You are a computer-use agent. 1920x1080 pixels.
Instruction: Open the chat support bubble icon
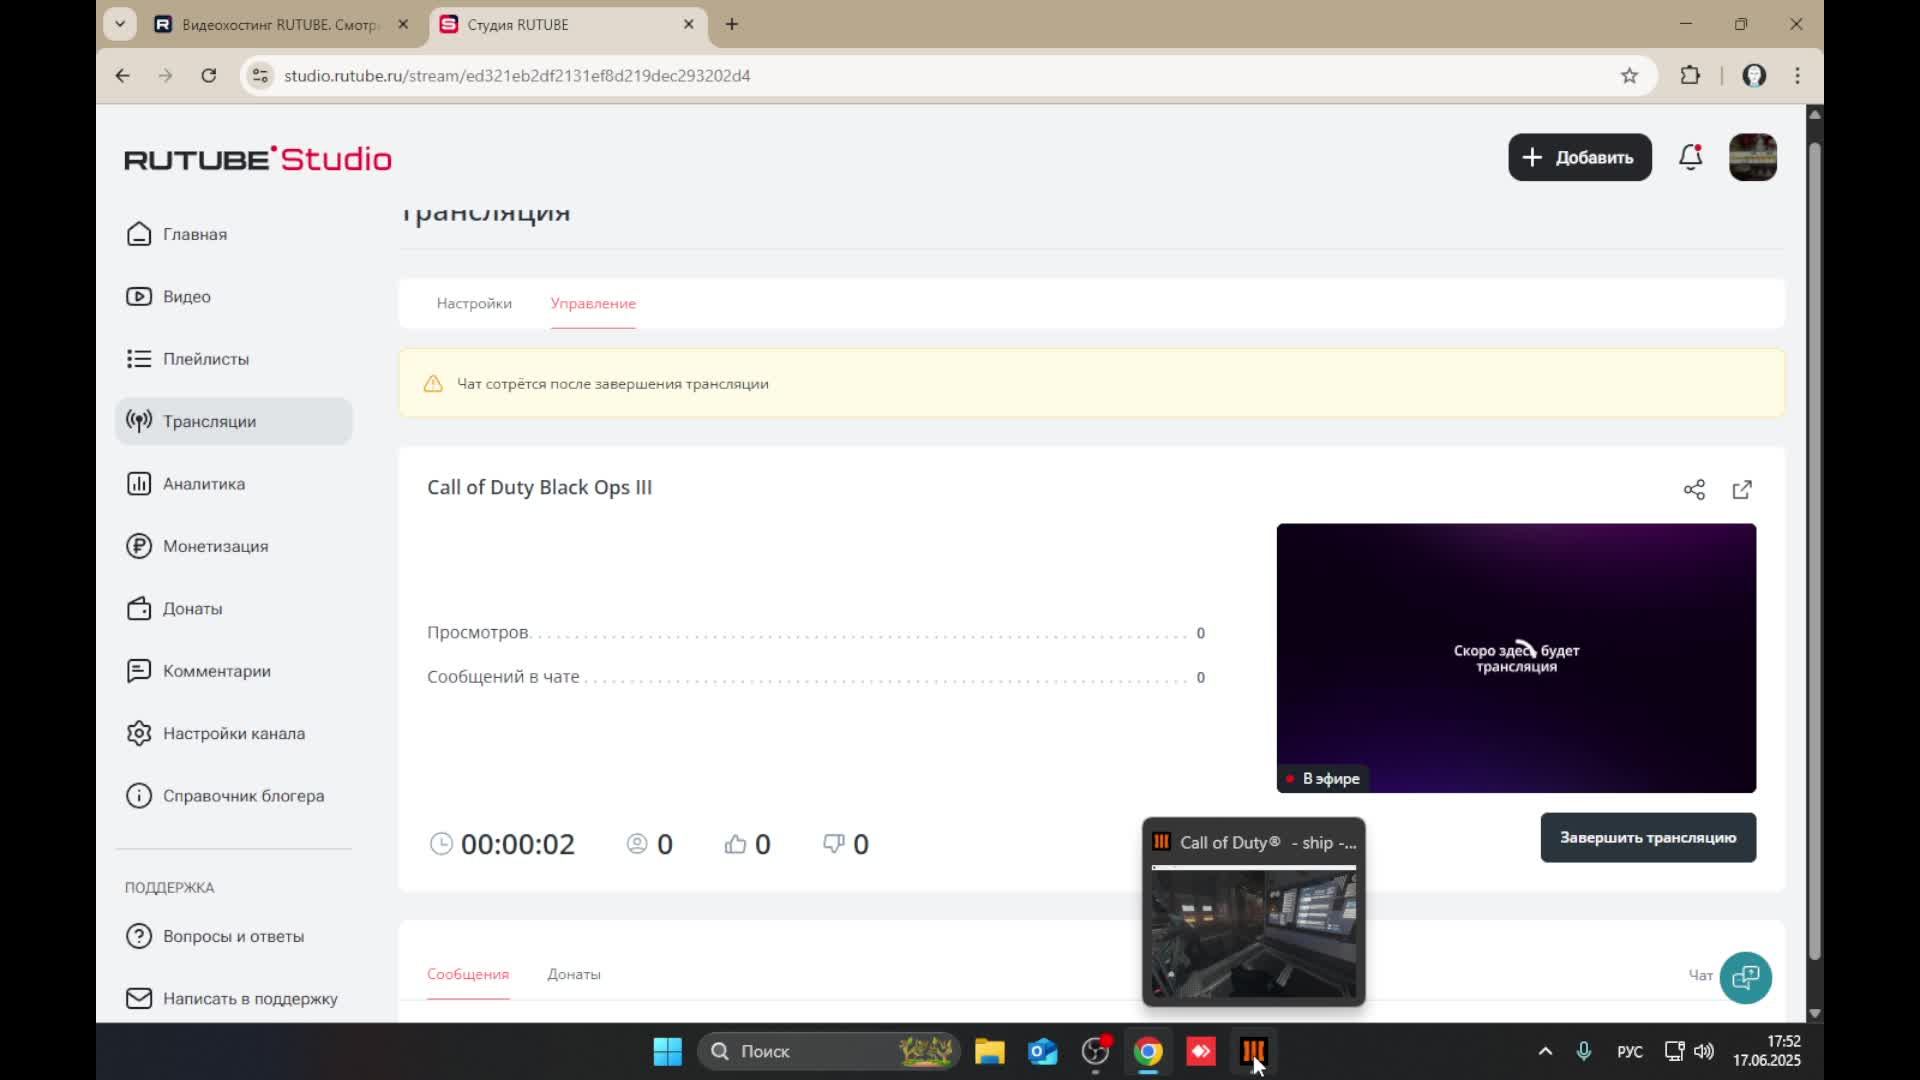coord(1745,977)
